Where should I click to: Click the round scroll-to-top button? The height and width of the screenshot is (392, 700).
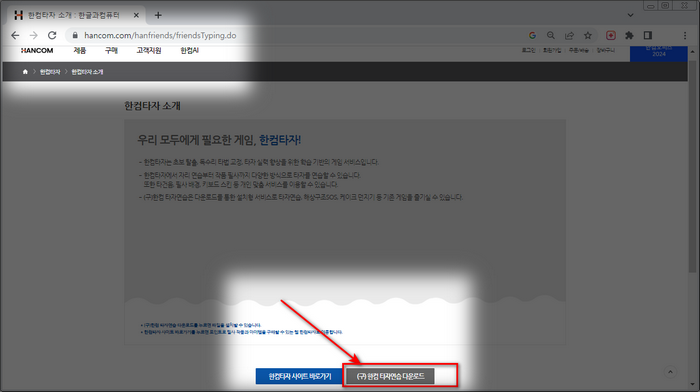pos(670,372)
